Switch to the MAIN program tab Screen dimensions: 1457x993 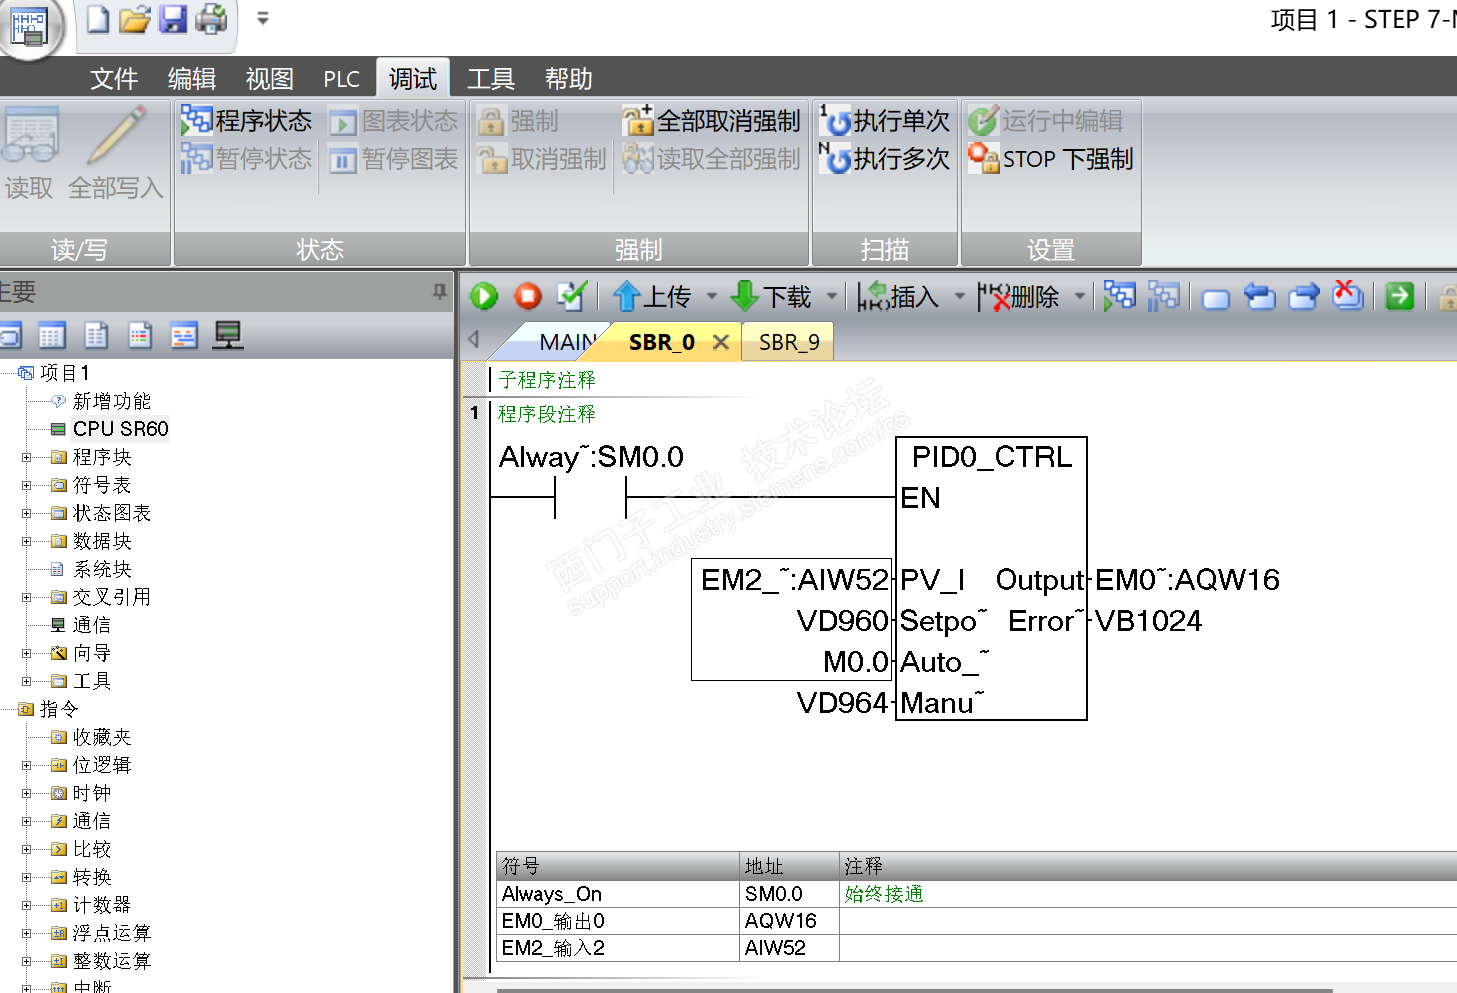coord(567,342)
